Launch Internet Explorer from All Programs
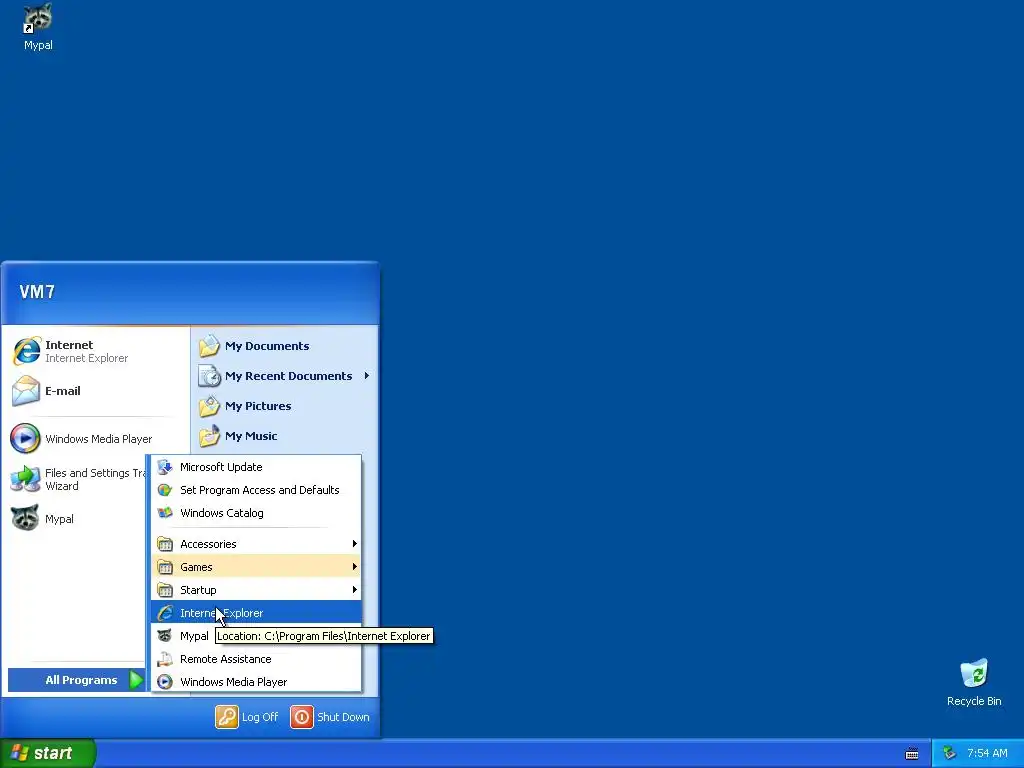1024x768 pixels. point(256,613)
